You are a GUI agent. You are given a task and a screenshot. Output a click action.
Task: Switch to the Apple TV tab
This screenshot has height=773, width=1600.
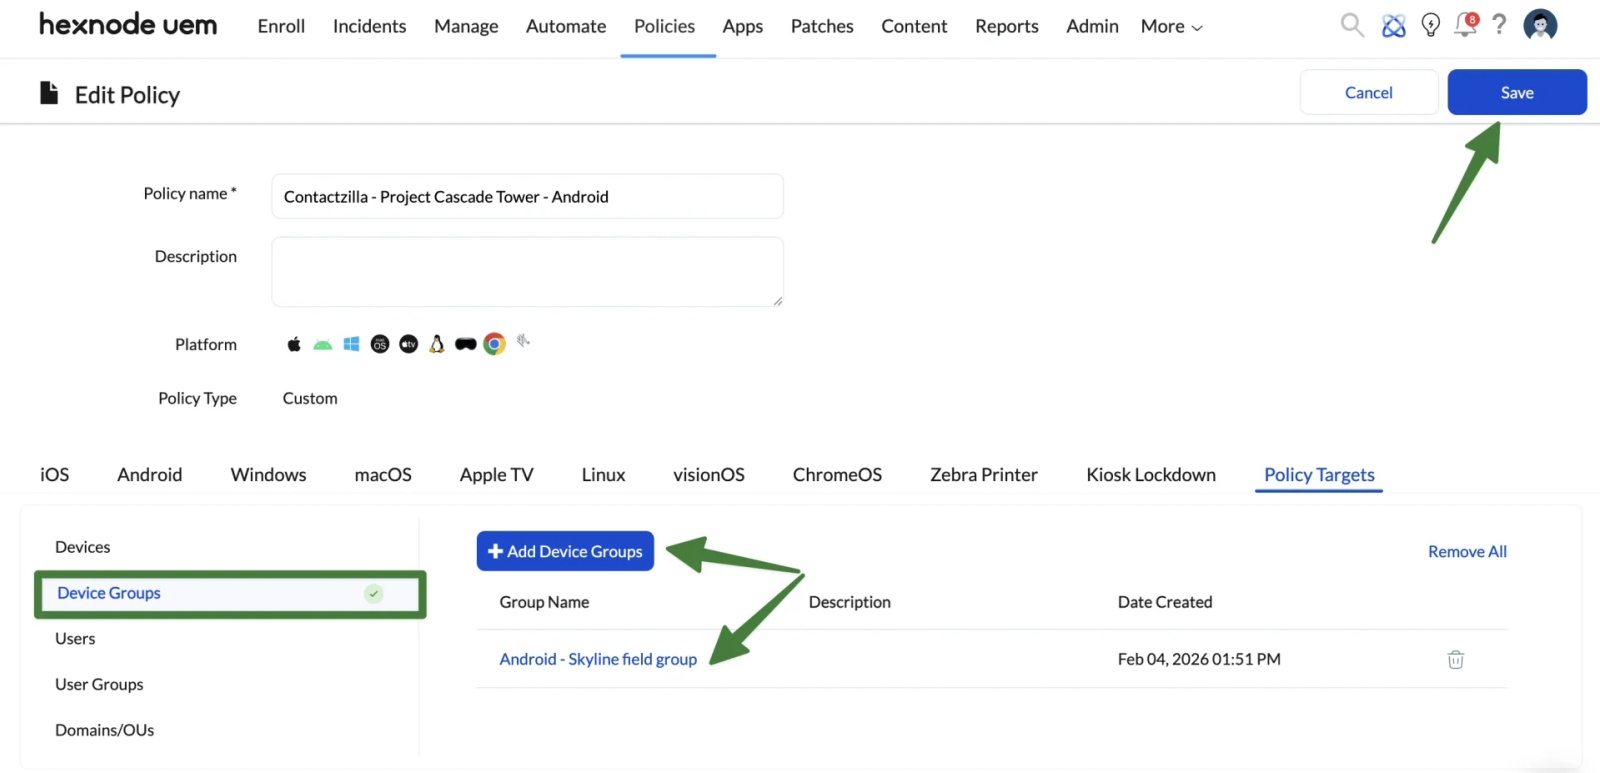tap(496, 475)
